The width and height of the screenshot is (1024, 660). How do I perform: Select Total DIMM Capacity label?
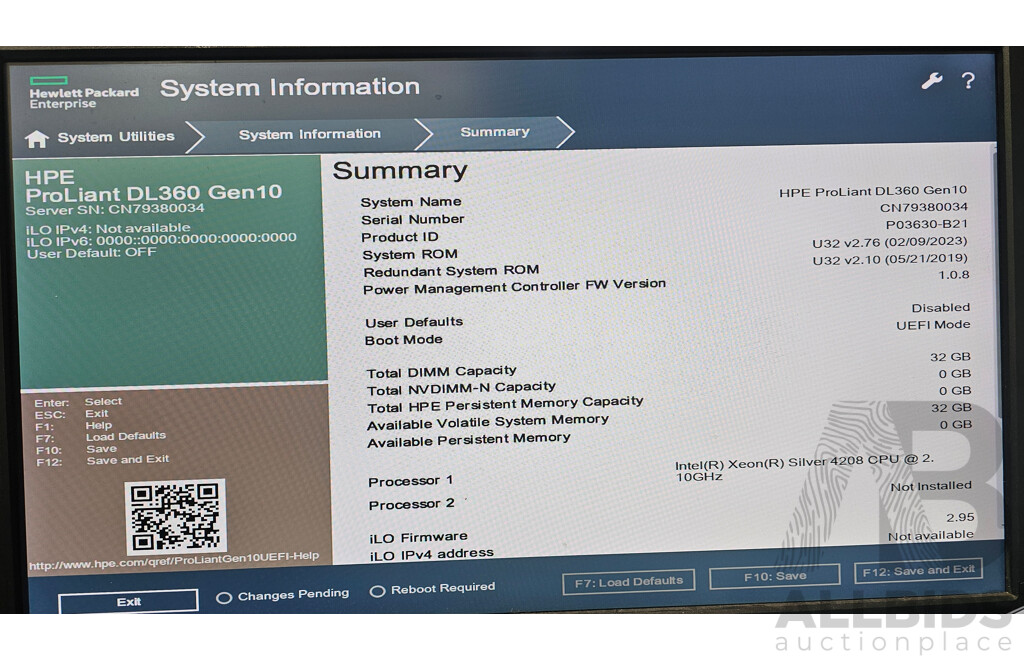pos(441,372)
